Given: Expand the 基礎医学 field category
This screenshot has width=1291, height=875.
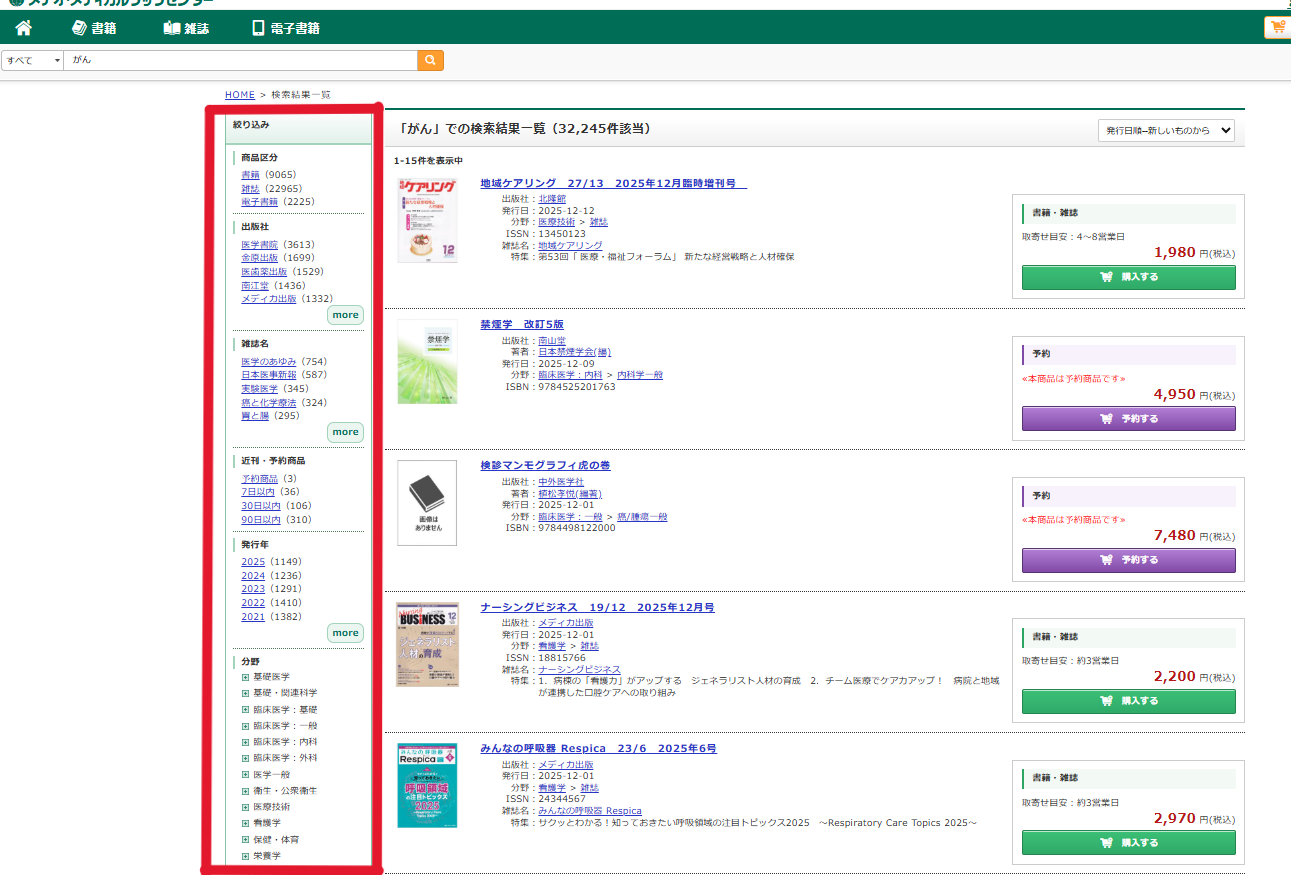Looking at the screenshot, I should (246, 677).
